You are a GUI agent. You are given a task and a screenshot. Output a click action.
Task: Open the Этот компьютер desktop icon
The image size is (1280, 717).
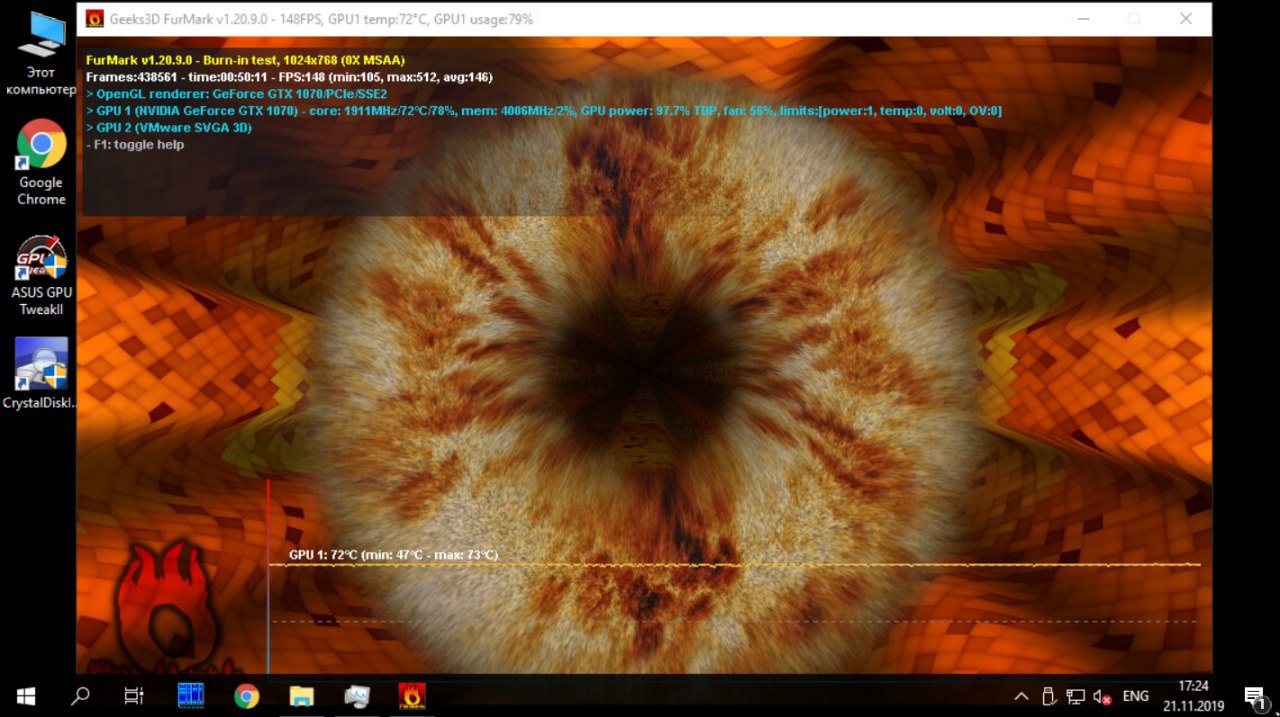tap(40, 53)
